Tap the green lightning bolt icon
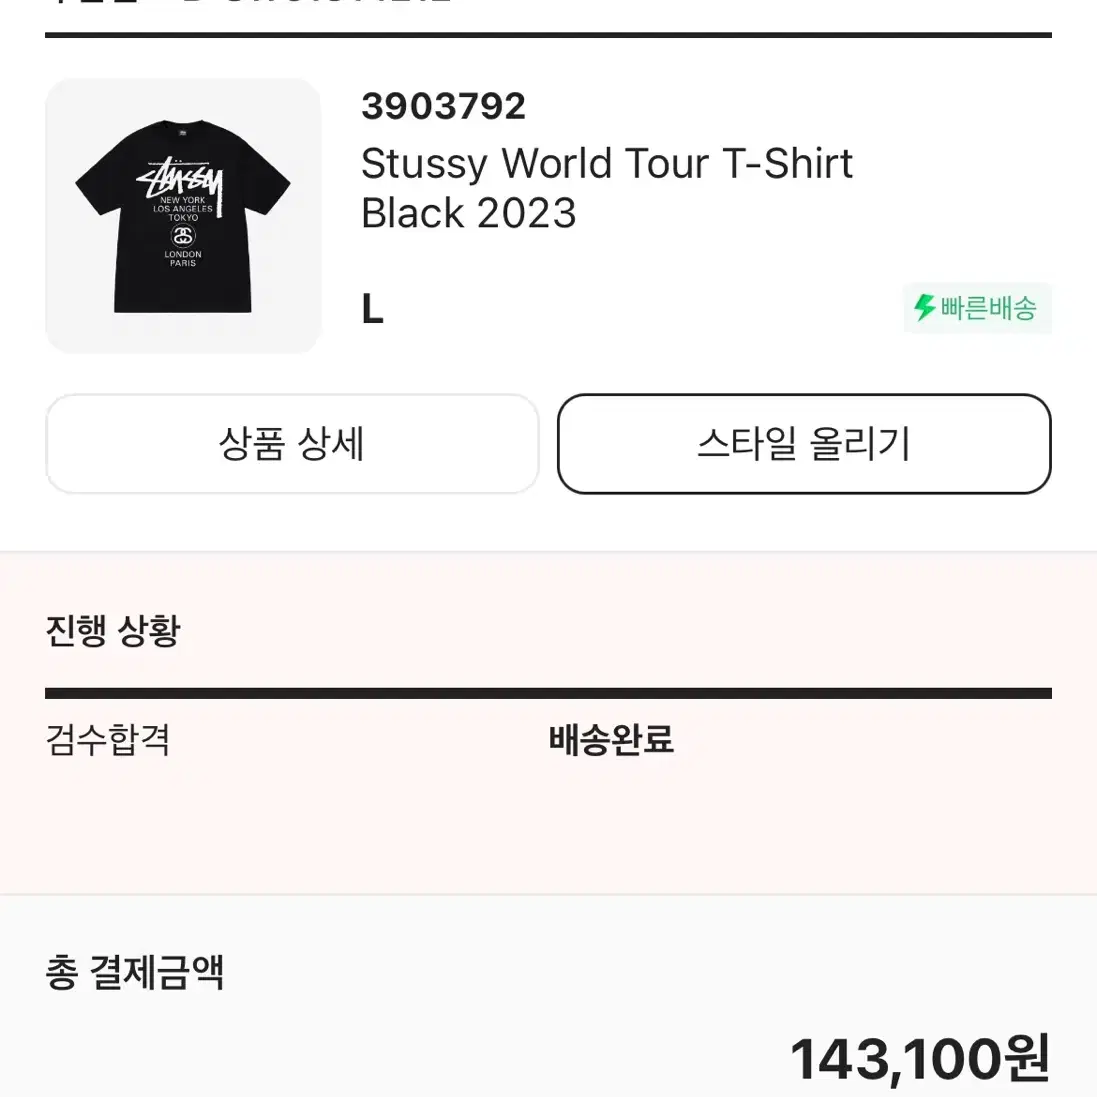This screenshot has width=1097, height=1097. [x=925, y=308]
